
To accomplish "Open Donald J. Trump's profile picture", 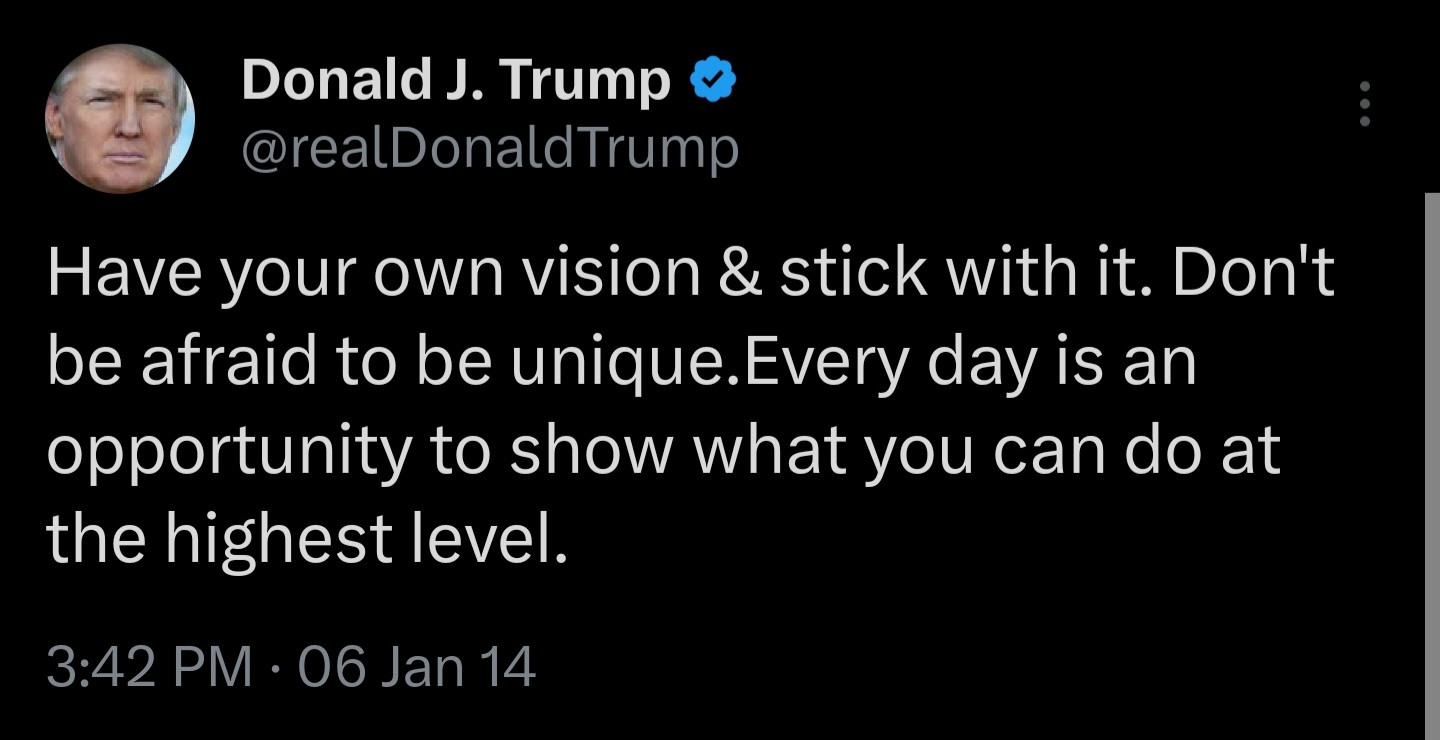I will [120, 118].
